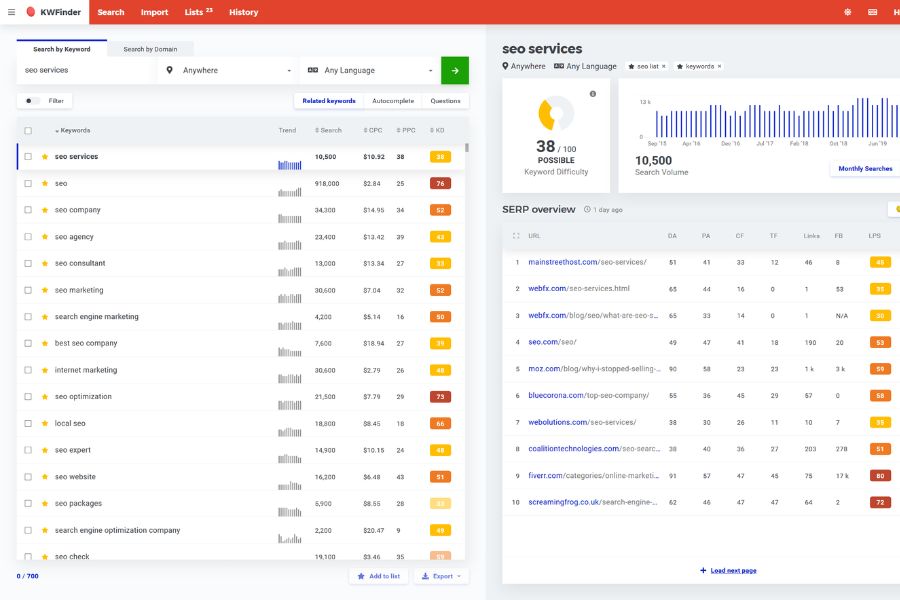900x600 pixels.
Task: Switch to the Search by Domain tab
Action: coord(152,48)
